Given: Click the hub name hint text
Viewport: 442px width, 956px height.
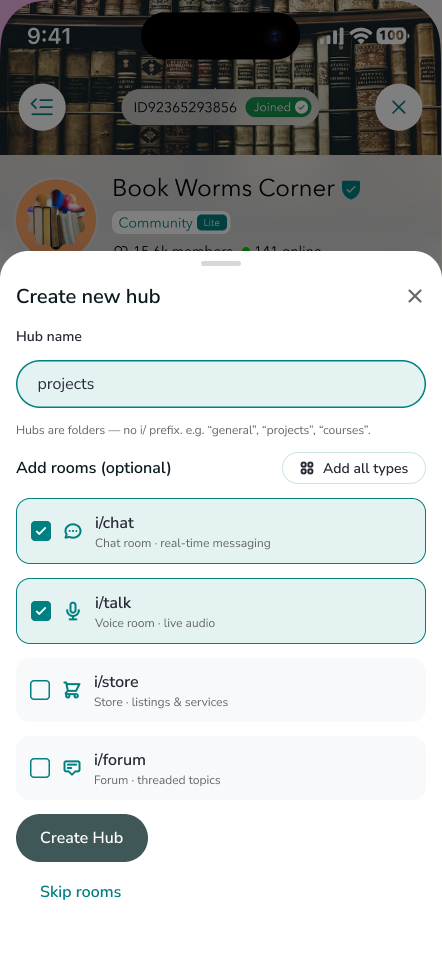Looking at the screenshot, I should tap(193, 430).
